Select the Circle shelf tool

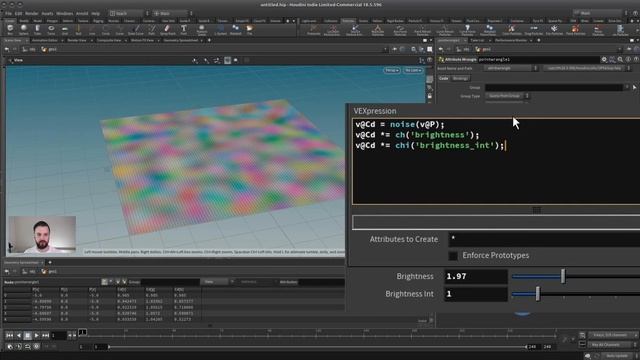[x=106, y=29]
